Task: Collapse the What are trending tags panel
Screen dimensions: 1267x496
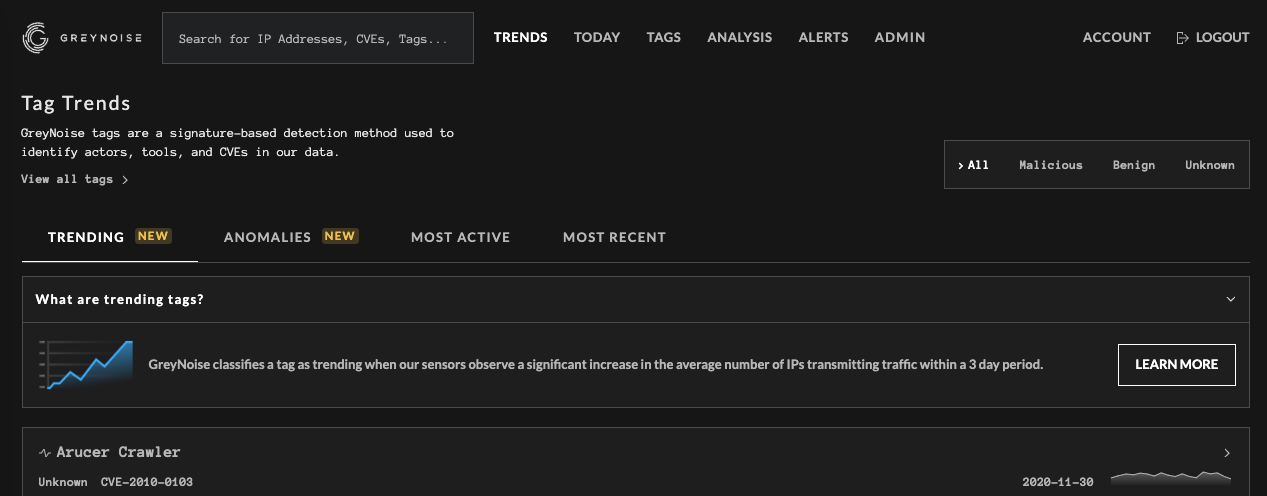Action: [x=1231, y=299]
